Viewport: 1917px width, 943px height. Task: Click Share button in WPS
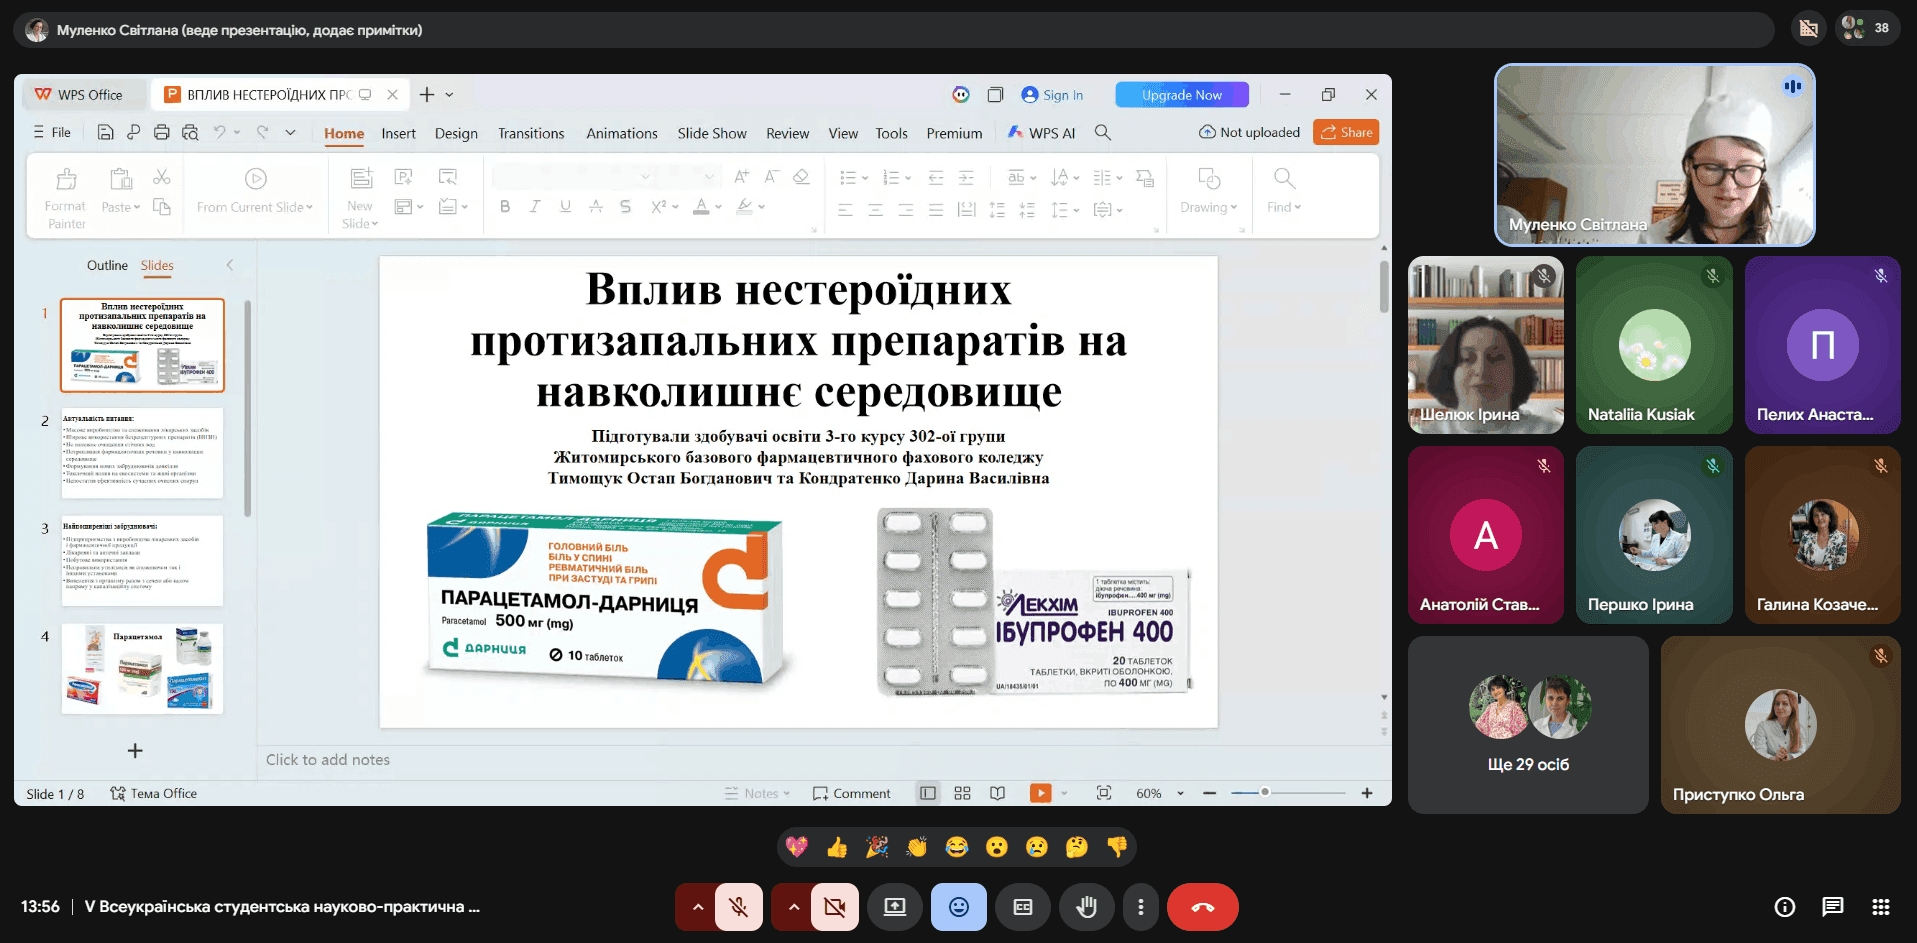(x=1346, y=132)
